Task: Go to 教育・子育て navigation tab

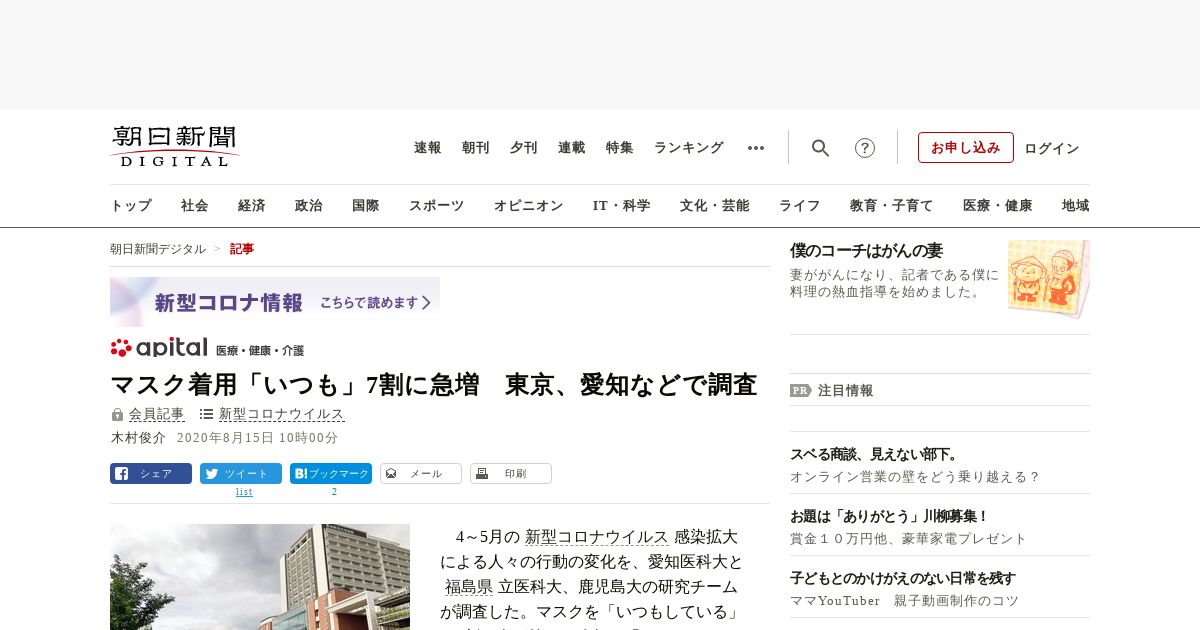Action: coord(892,206)
